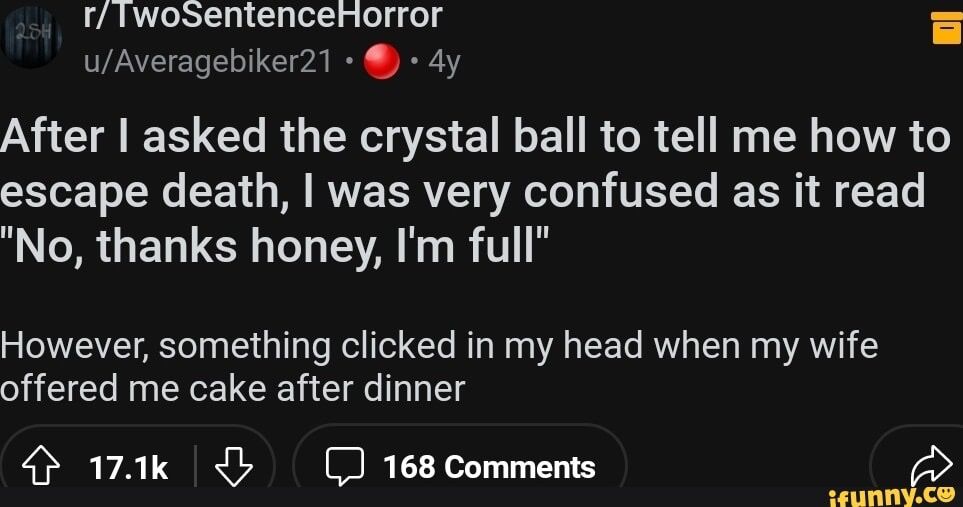Click the ifunny watermark text

click(878, 493)
